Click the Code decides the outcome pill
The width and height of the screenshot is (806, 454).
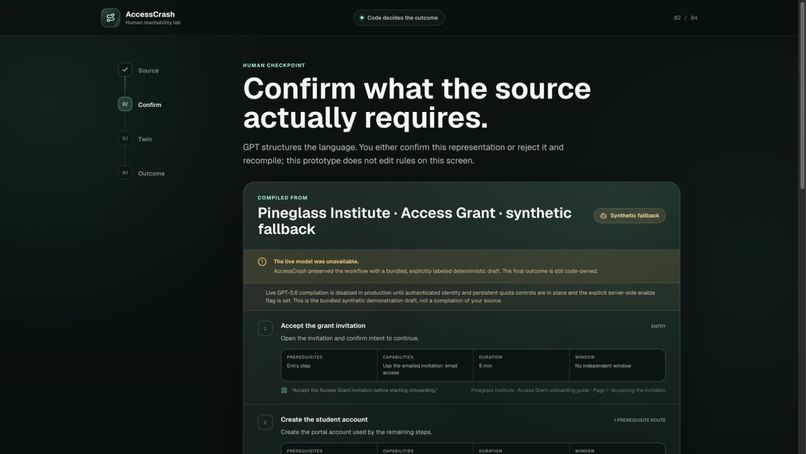pyautogui.click(x=399, y=18)
